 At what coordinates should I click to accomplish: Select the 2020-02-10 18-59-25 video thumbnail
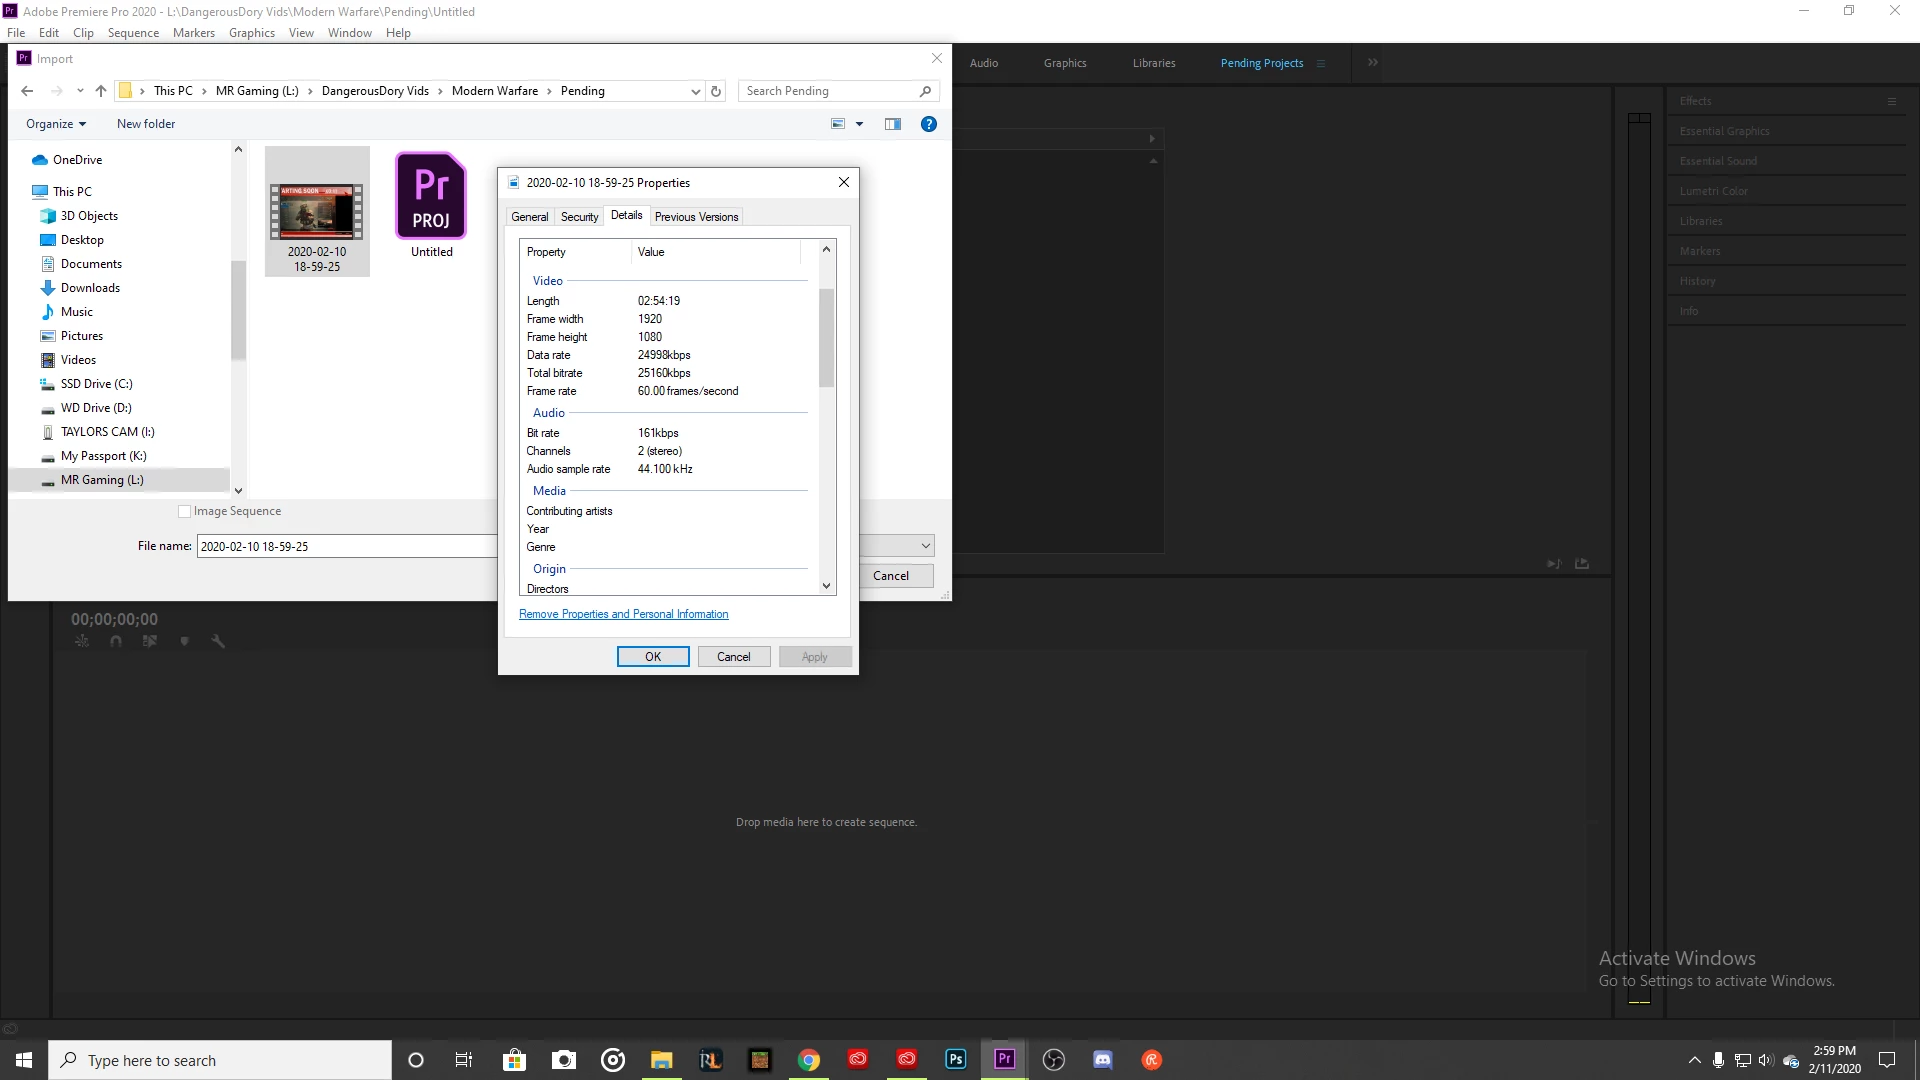pyautogui.click(x=317, y=212)
